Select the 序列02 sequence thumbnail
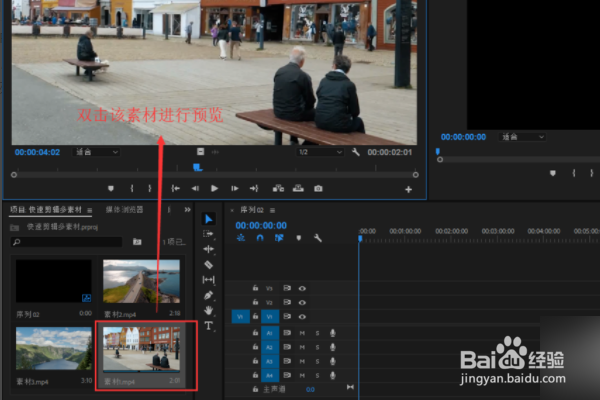 54,281
